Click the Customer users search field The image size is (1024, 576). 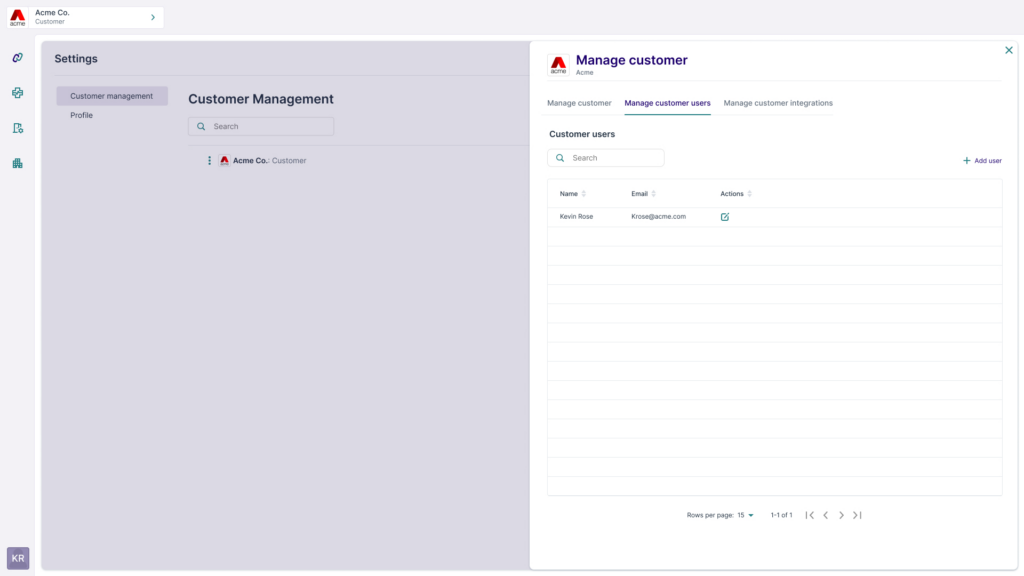(606, 158)
